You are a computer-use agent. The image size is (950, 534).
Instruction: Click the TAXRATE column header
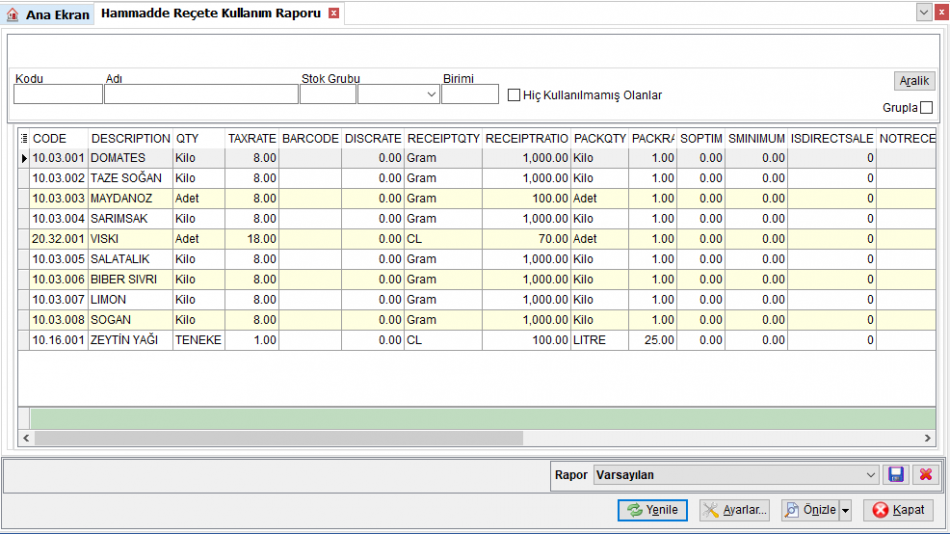tap(252, 138)
